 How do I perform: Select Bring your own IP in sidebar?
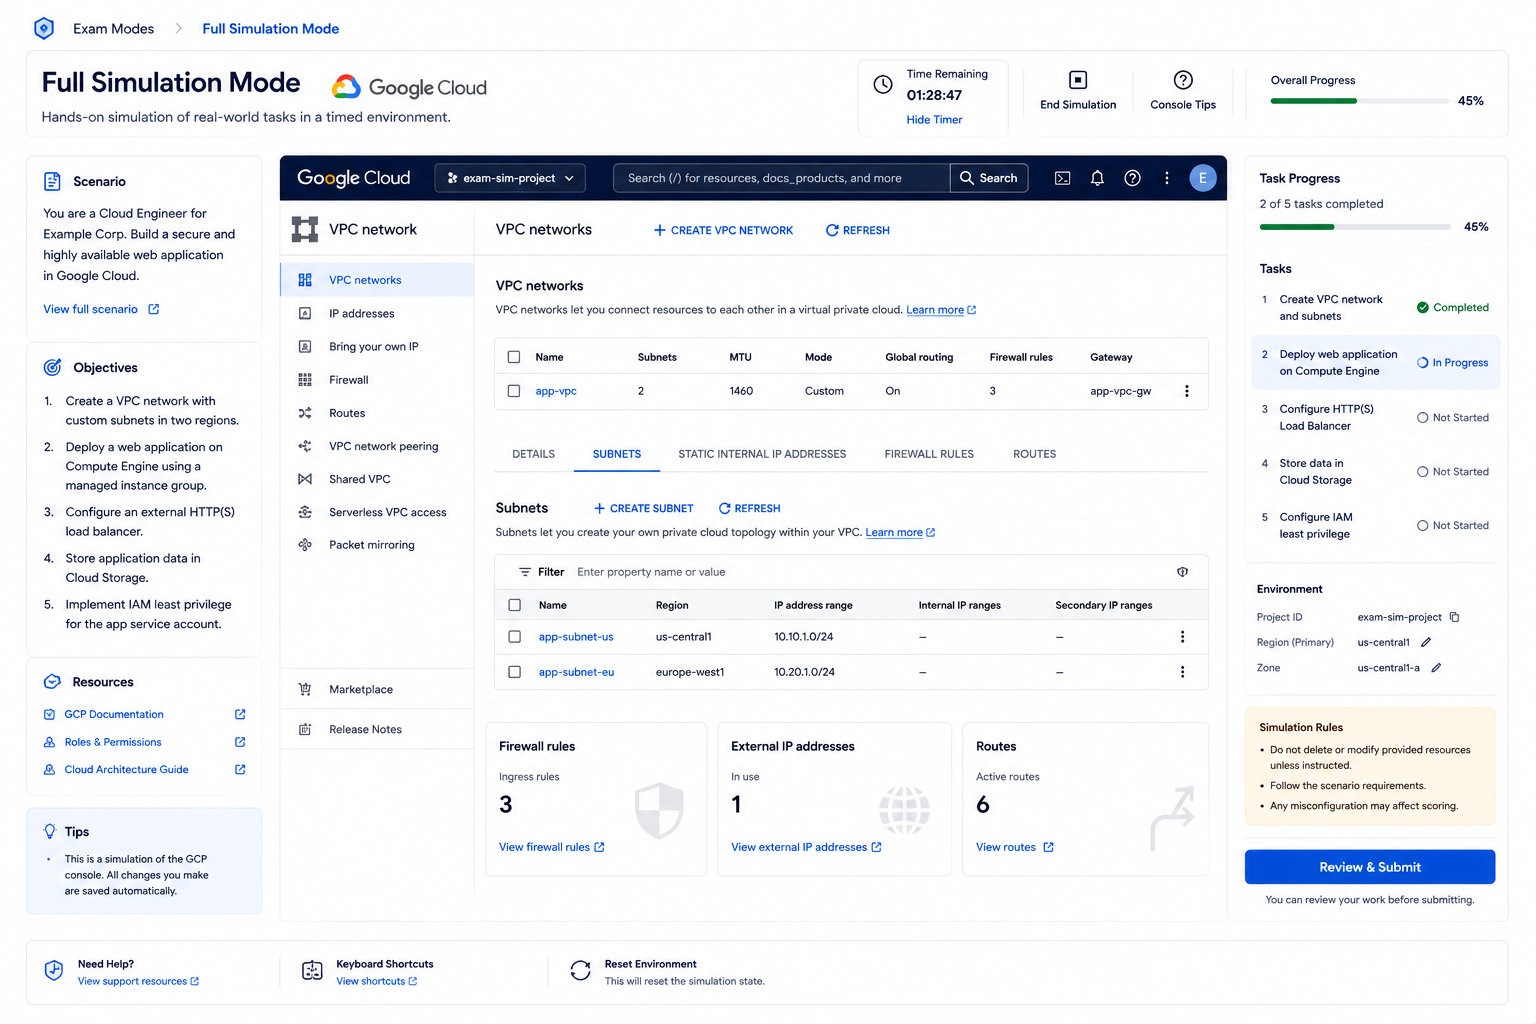pyautogui.click(x=377, y=347)
